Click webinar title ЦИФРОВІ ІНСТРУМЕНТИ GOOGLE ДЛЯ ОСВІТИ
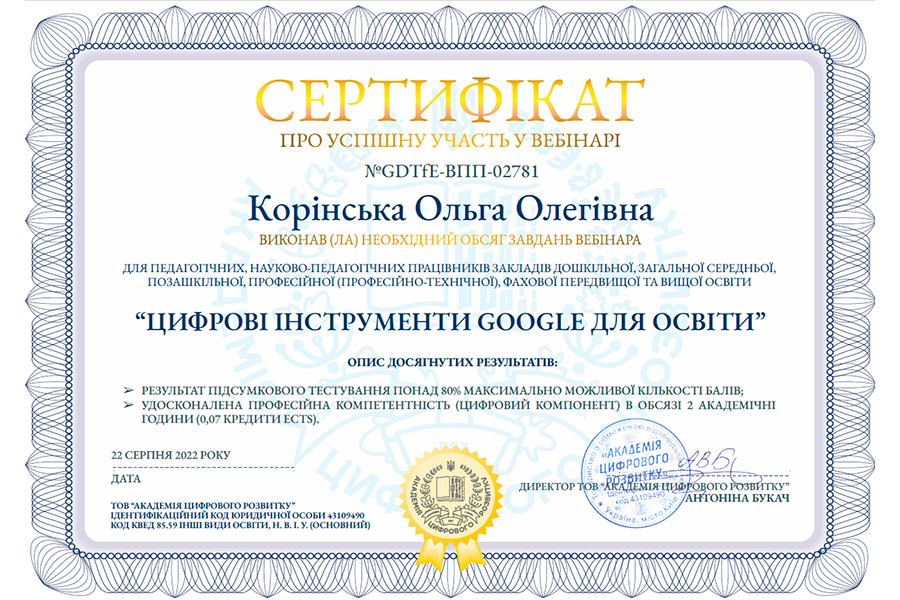This screenshot has width=900, height=600. point(451,322)
